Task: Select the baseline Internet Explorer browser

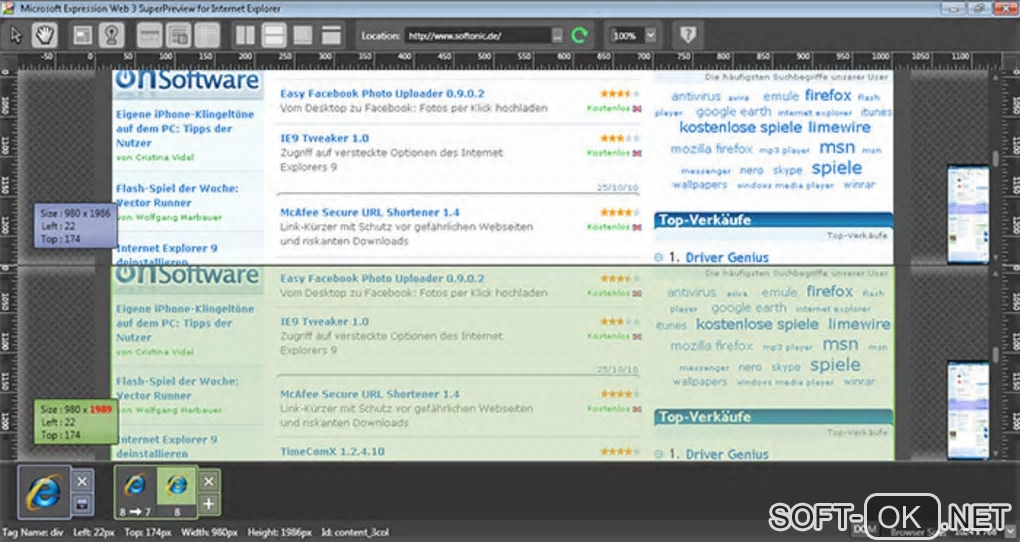Action: [x=44, y=492]
